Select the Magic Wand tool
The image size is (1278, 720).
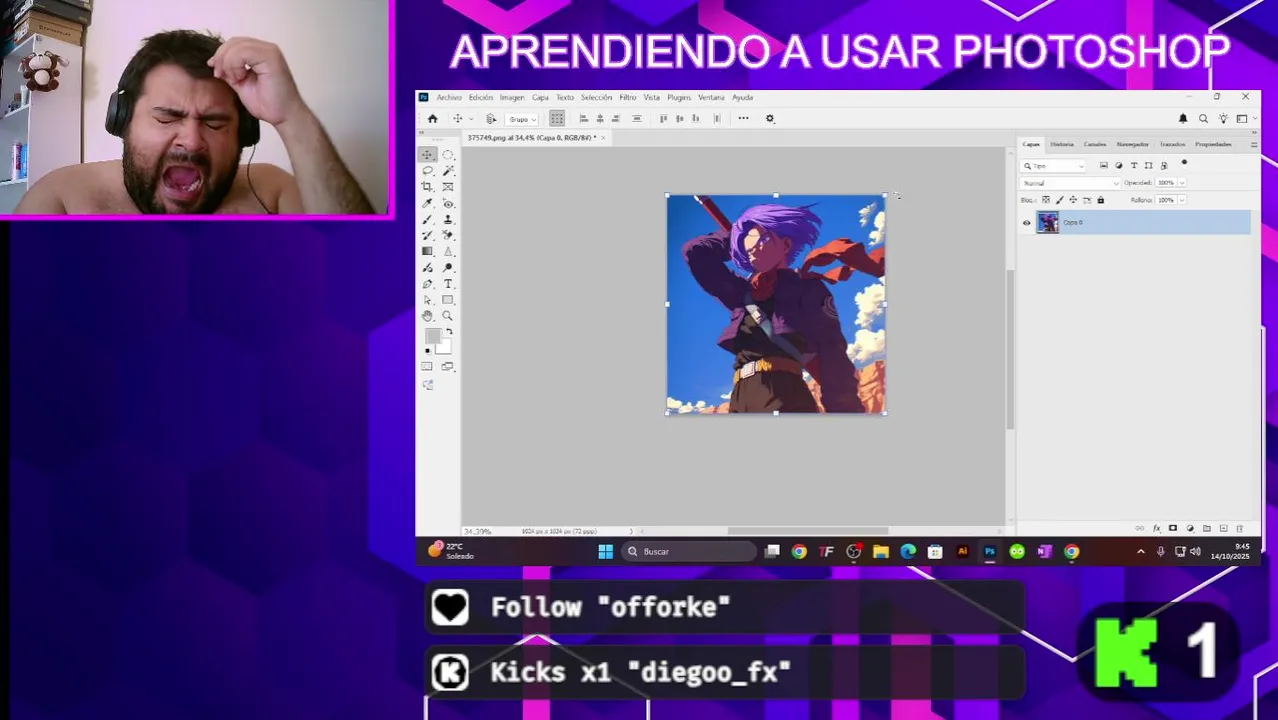pyautogui.click(x=448, y=171)
